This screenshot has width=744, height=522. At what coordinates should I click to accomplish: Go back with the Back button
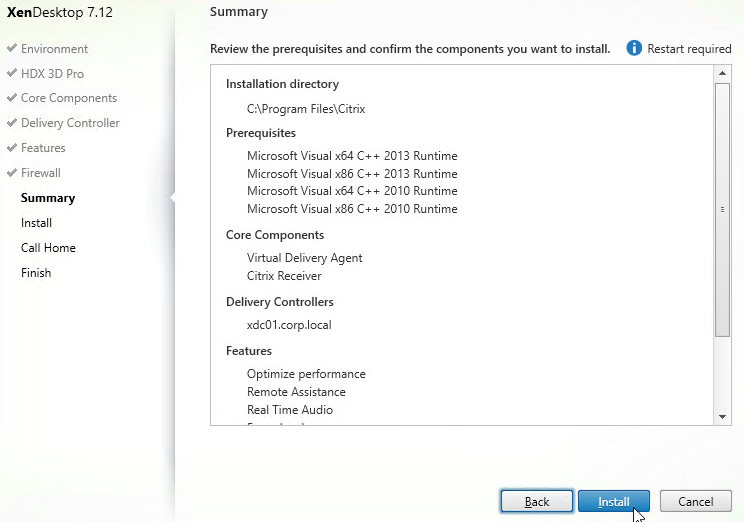537,501
